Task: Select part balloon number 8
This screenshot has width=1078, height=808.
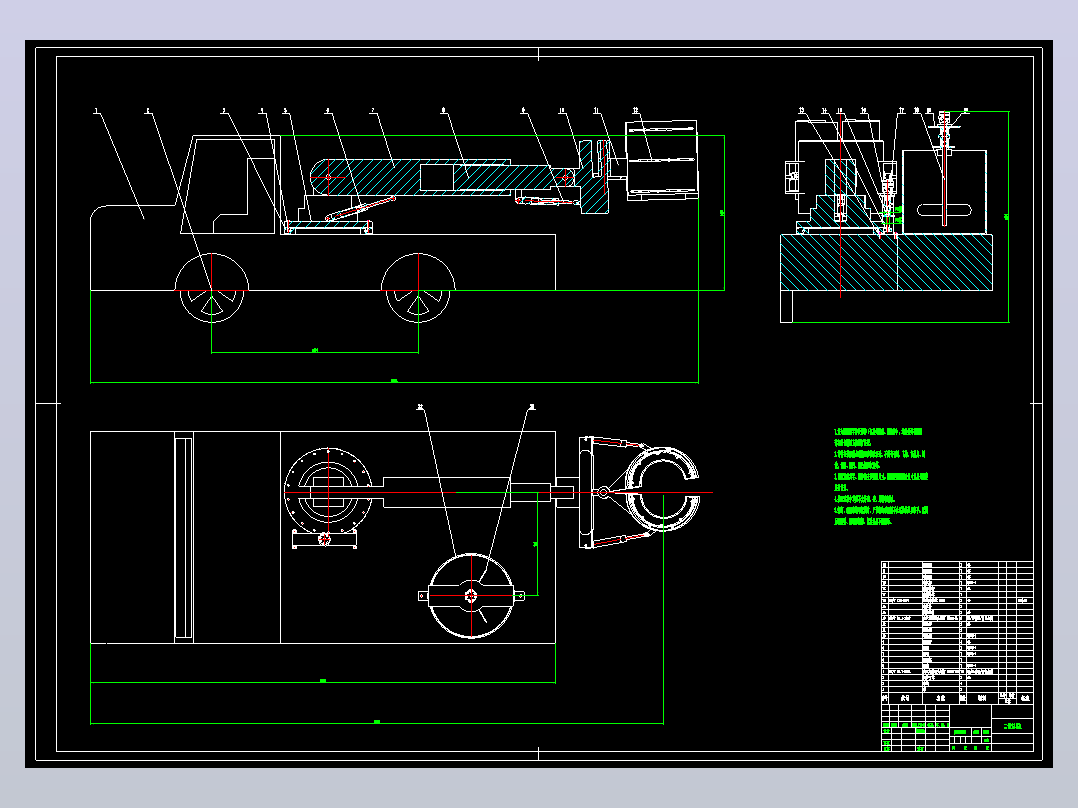Action: [443, 110]
